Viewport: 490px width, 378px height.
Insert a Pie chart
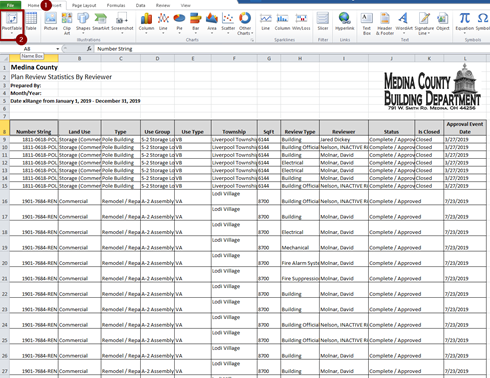[179, 23]
